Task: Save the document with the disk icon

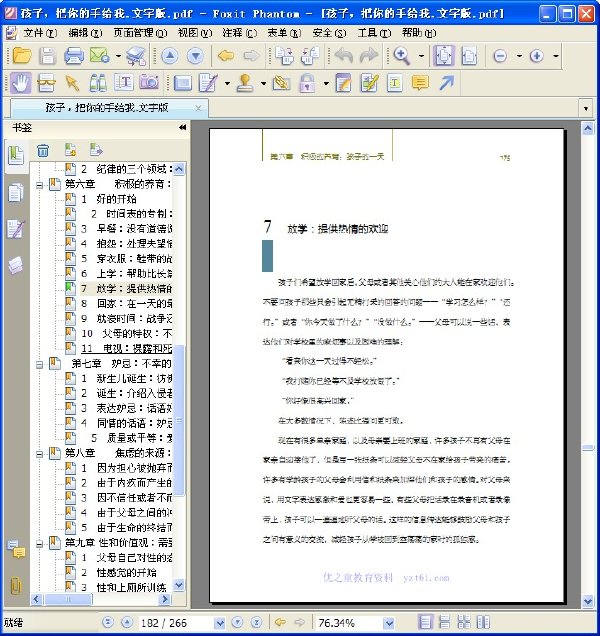Action: click(x=47, y=56)
